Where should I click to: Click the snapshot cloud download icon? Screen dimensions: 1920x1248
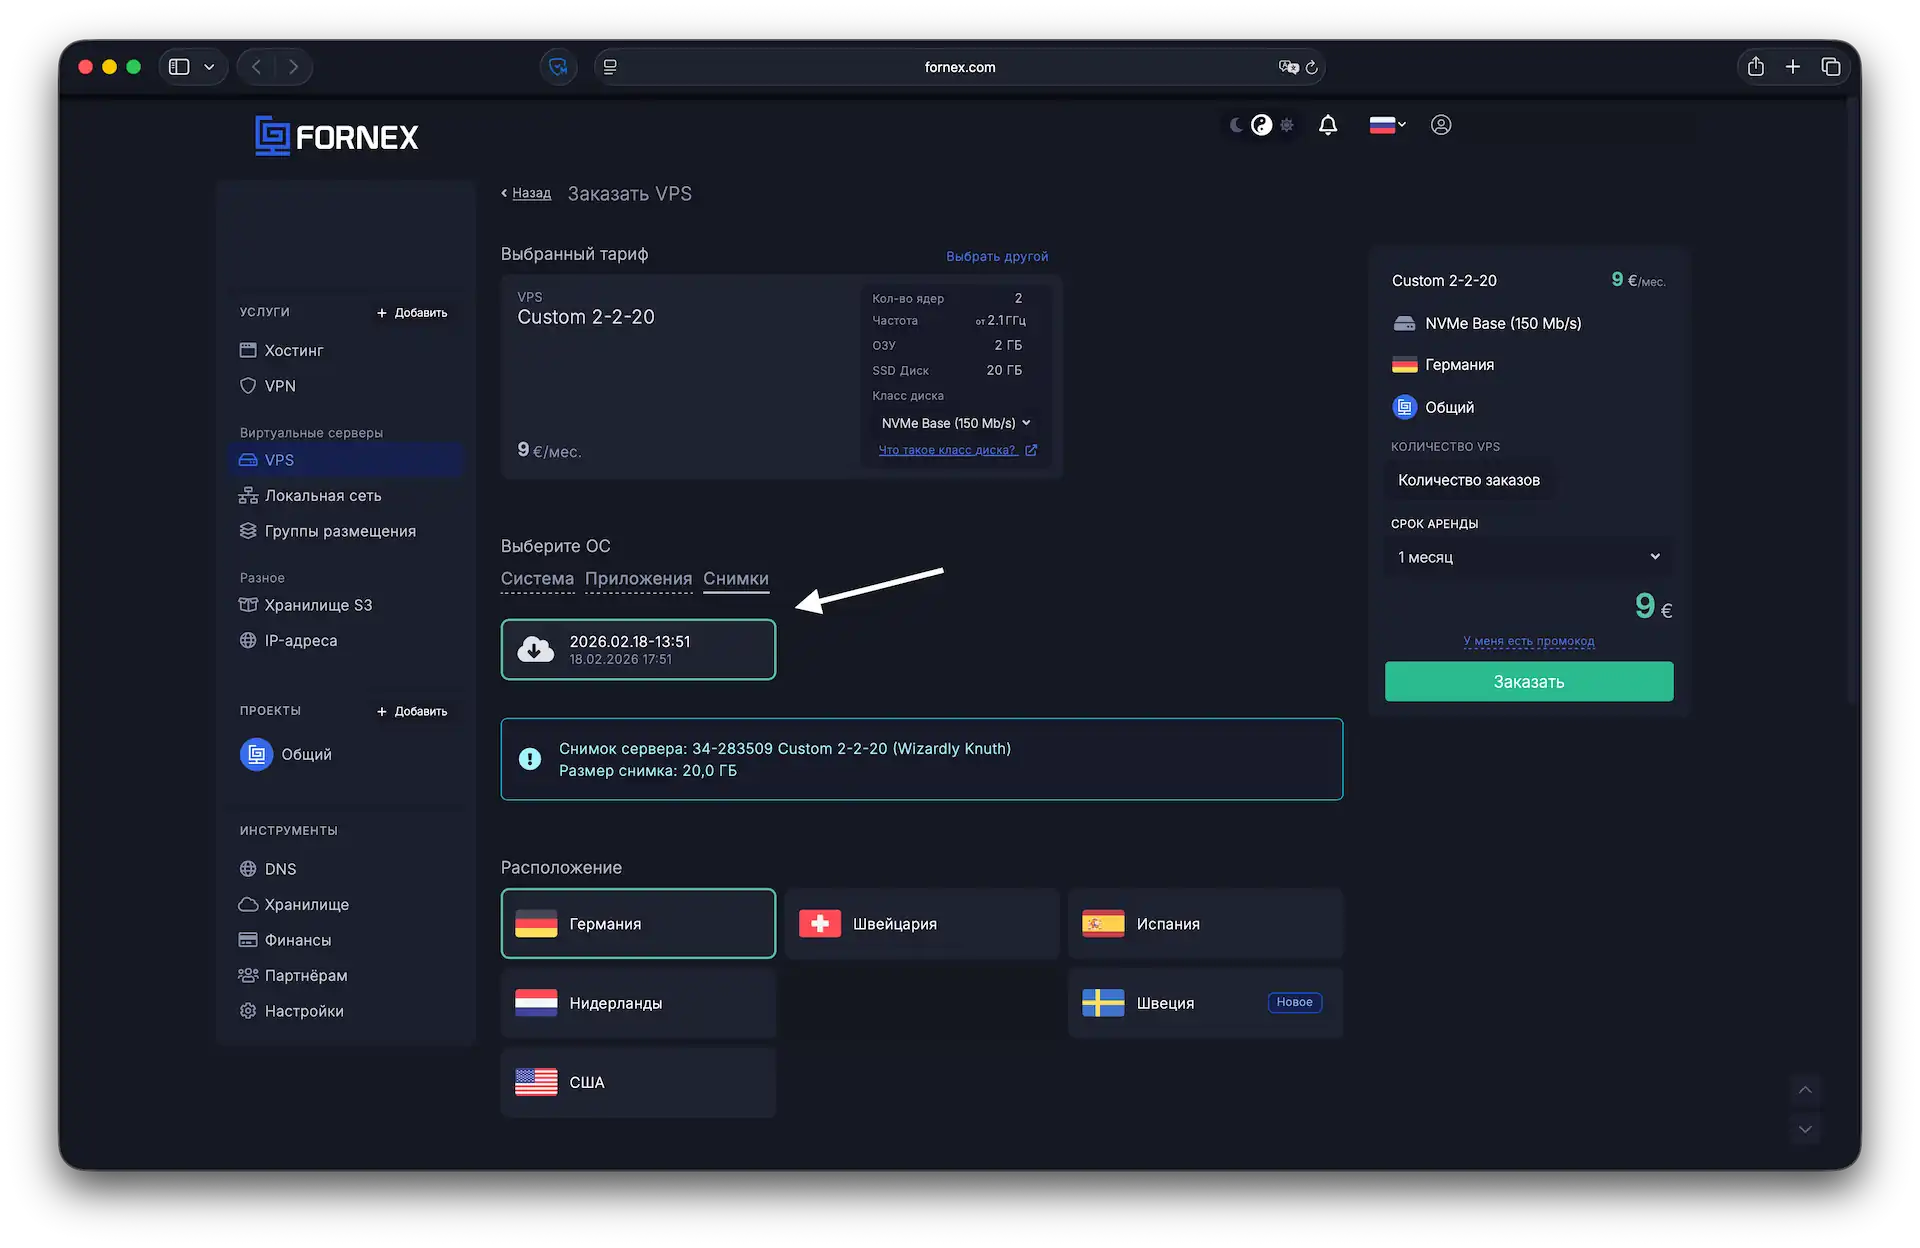[x=536, y=649]
